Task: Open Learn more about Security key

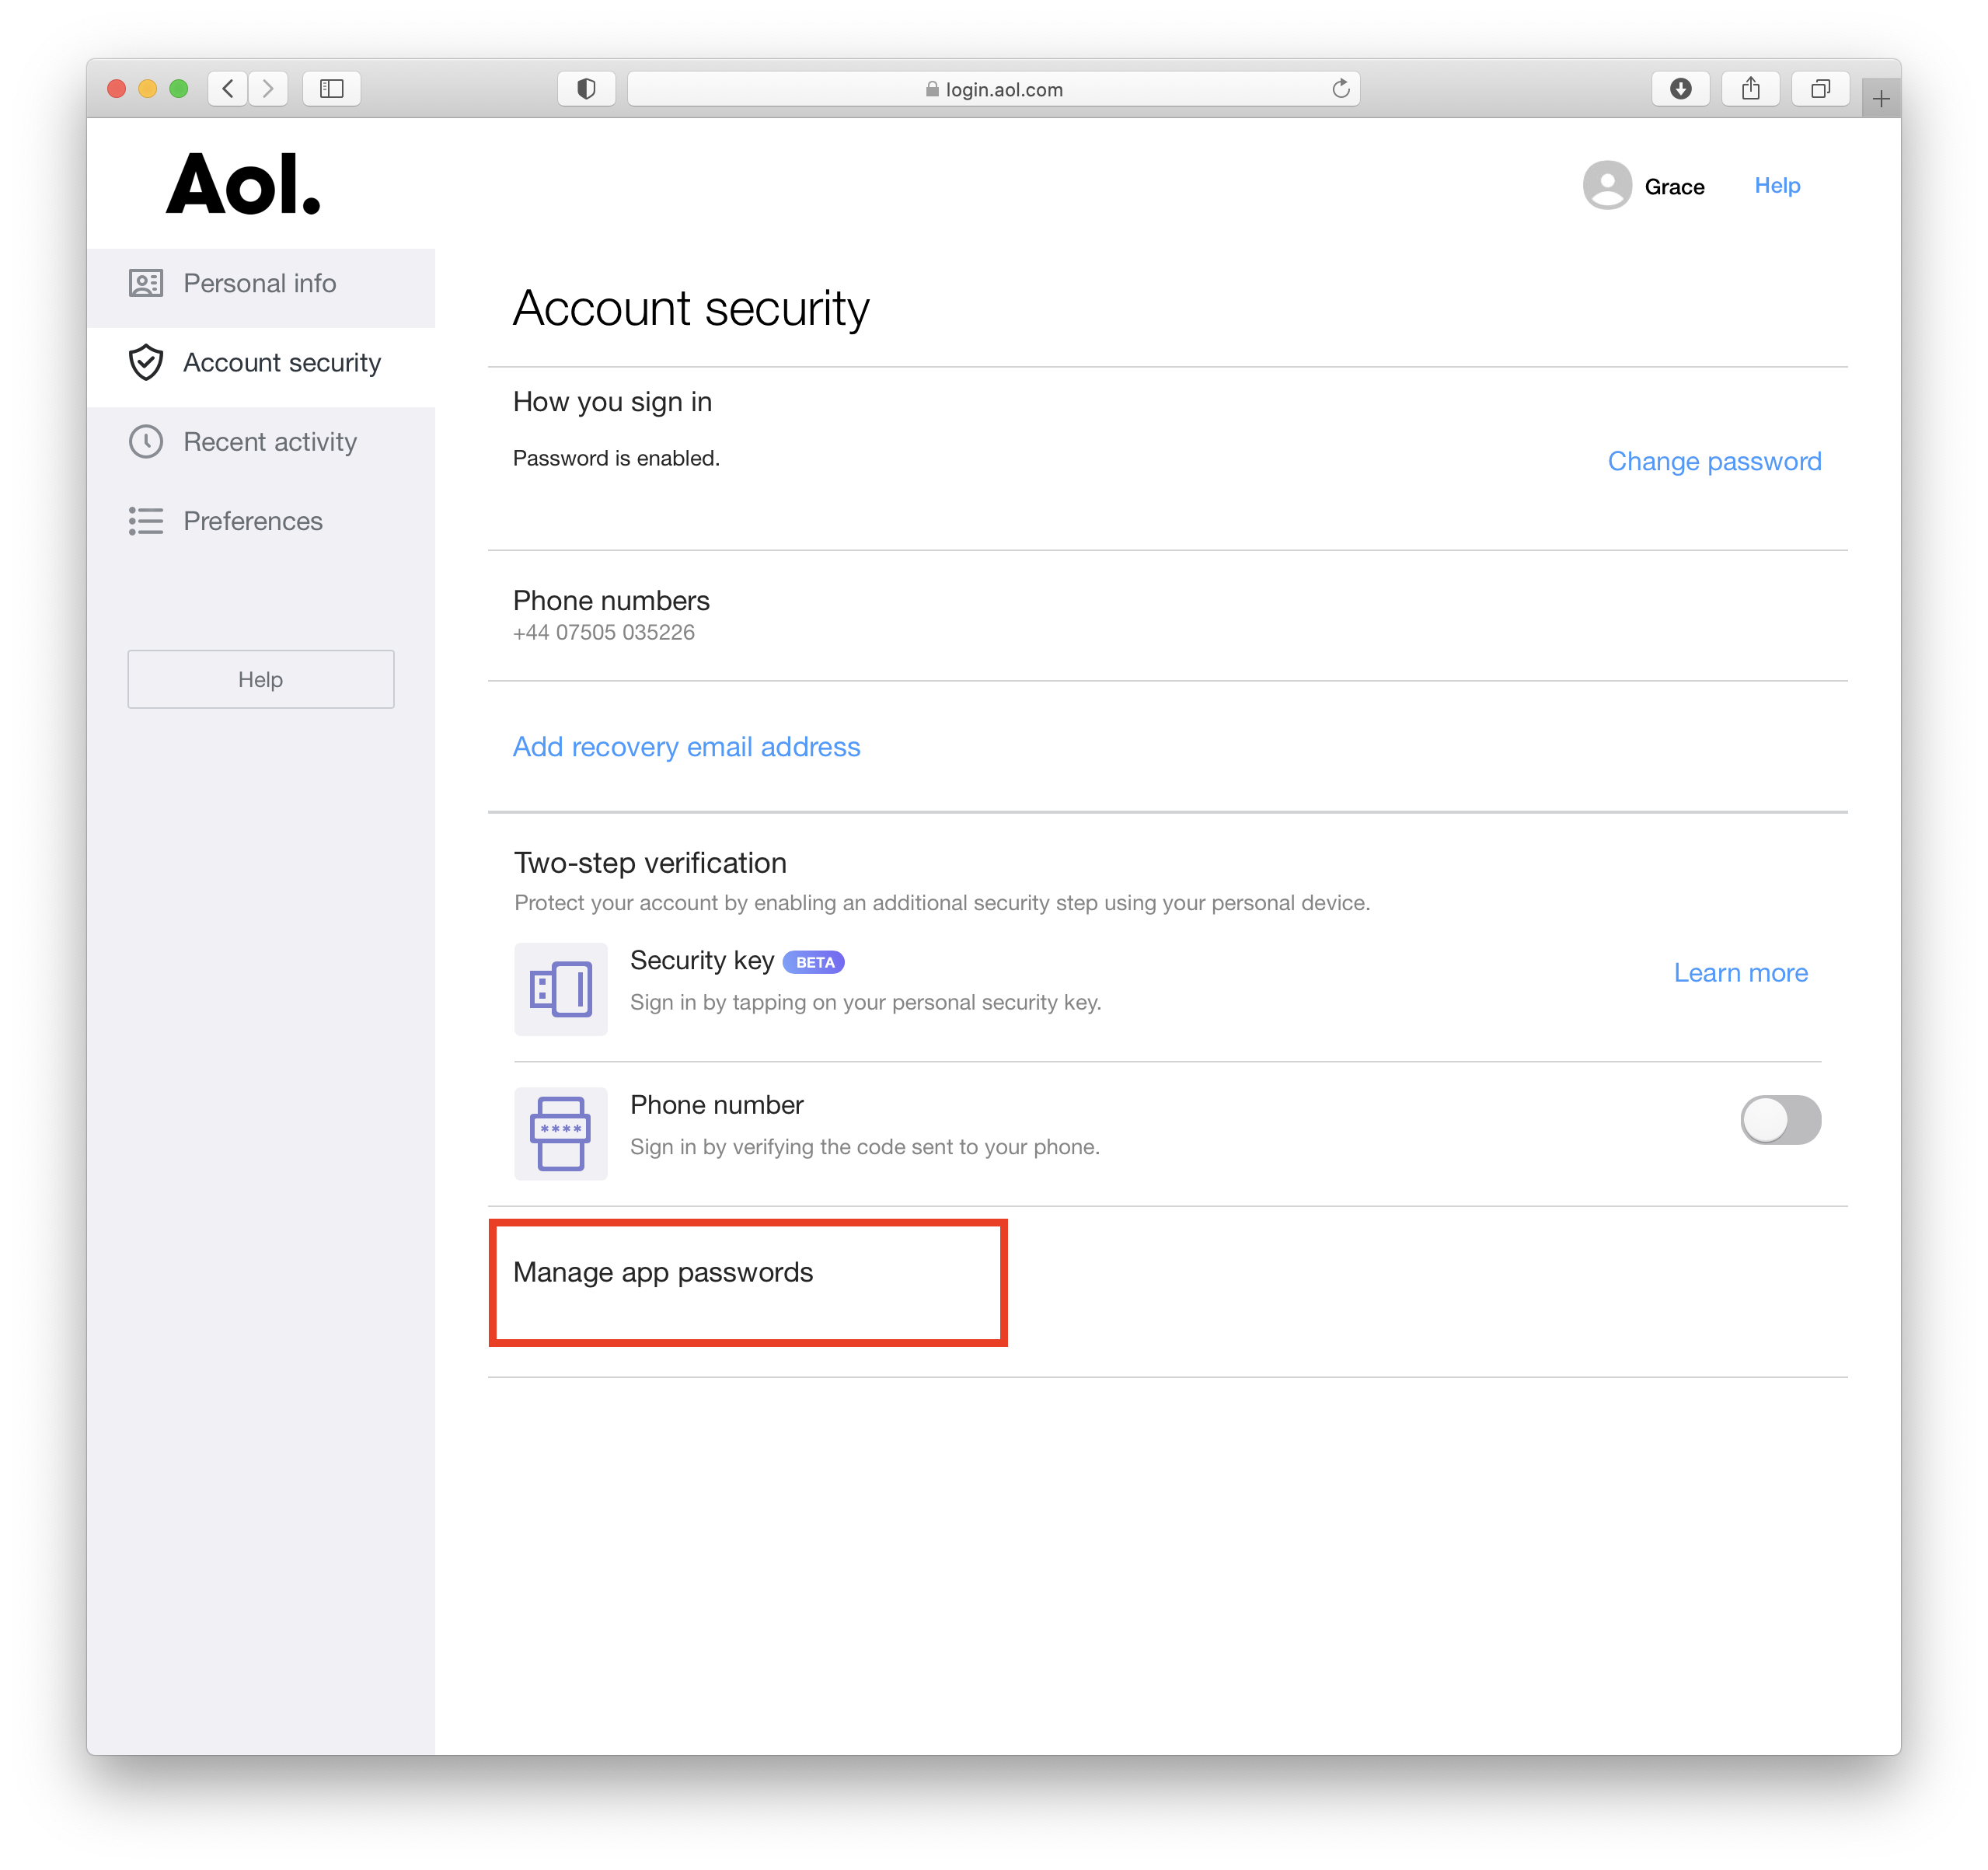Action: (1741, 973)
